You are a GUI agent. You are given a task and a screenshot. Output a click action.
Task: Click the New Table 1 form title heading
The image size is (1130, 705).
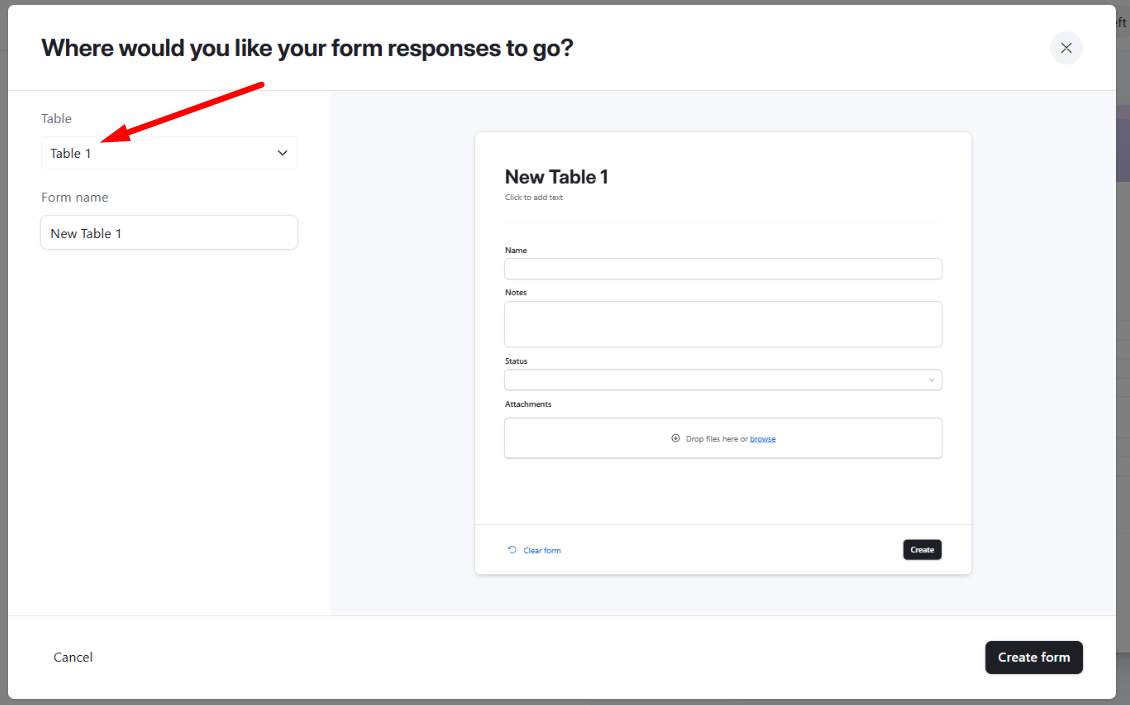(556, 177)
